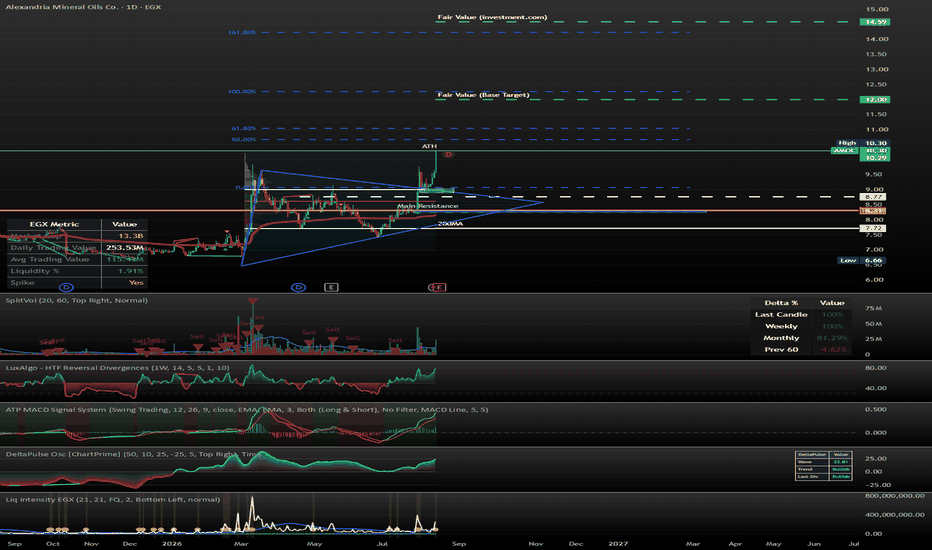The width and height of the screenshot is (932, 550).
Task: Click the 15.00 price axis label
Action: [x=877, y=9]
